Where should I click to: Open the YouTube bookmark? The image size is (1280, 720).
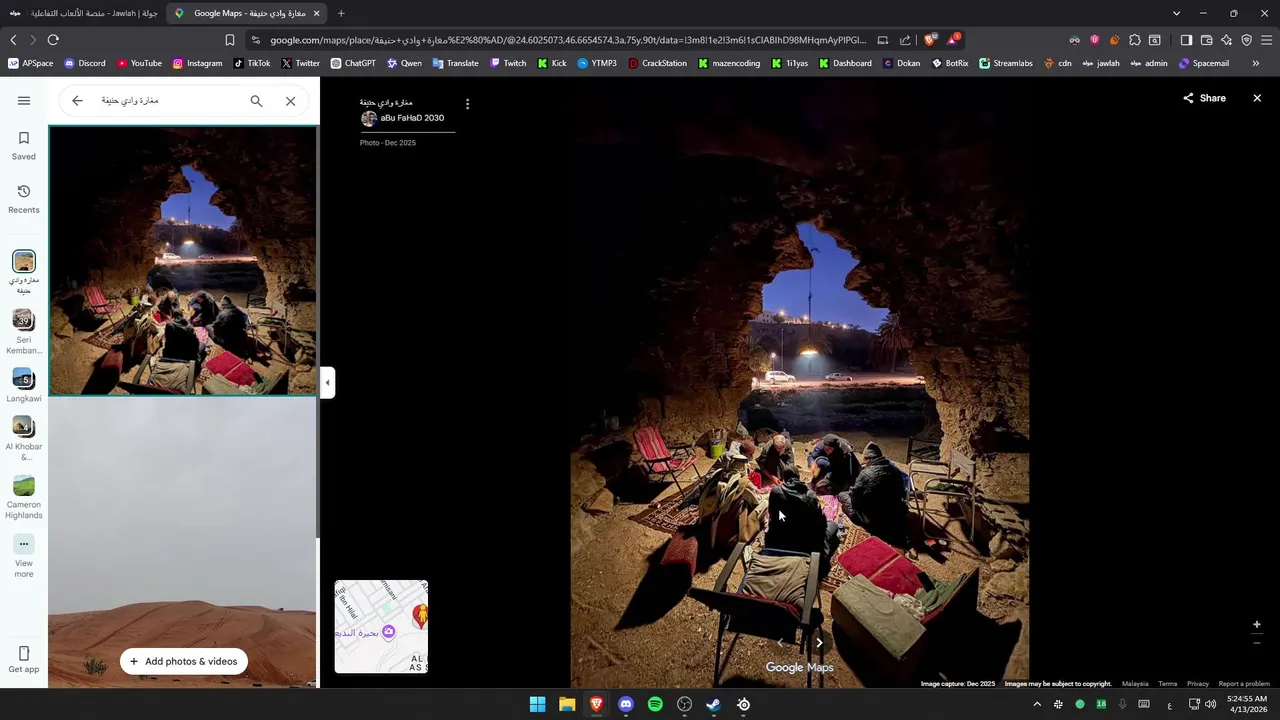pos(139,63)
